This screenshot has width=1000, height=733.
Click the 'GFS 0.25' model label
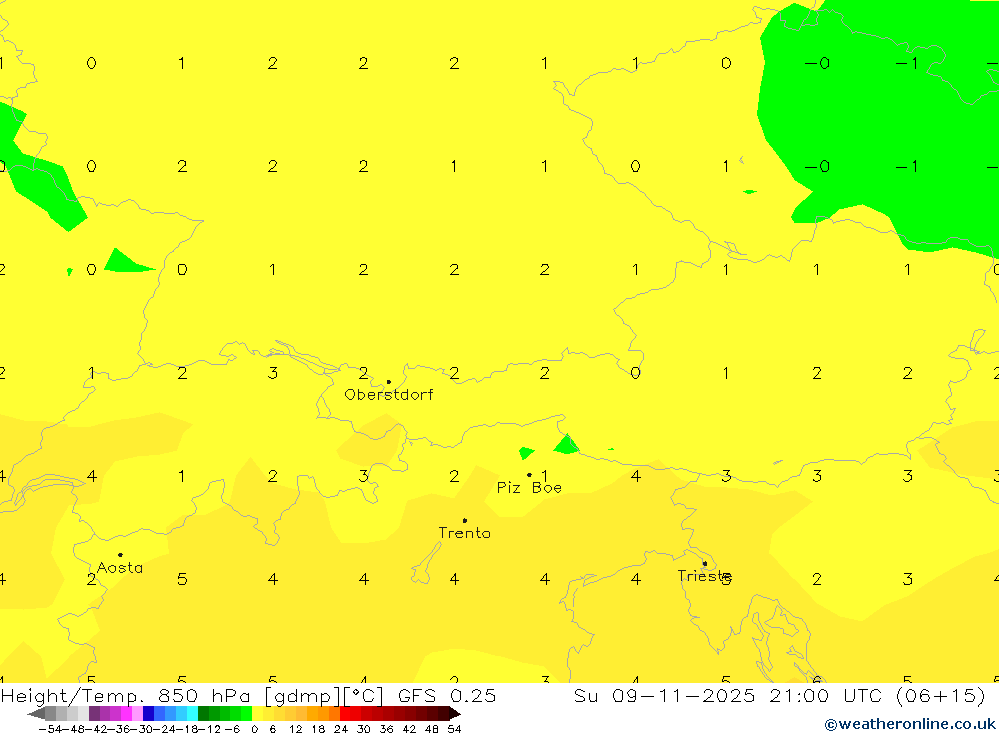446,695
